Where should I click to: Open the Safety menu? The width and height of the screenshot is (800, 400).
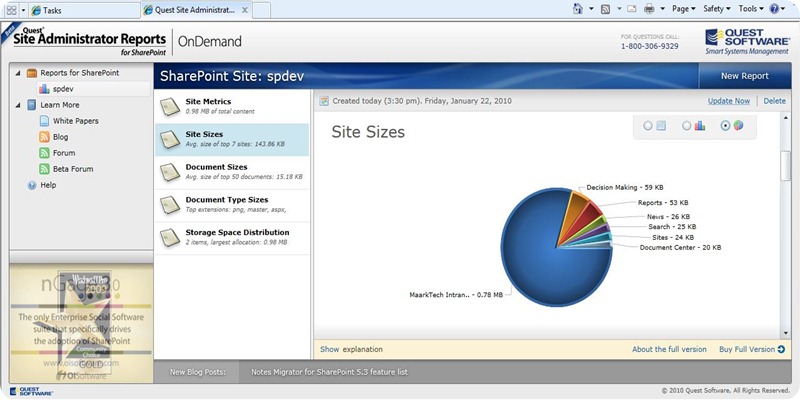pos(716,9)
